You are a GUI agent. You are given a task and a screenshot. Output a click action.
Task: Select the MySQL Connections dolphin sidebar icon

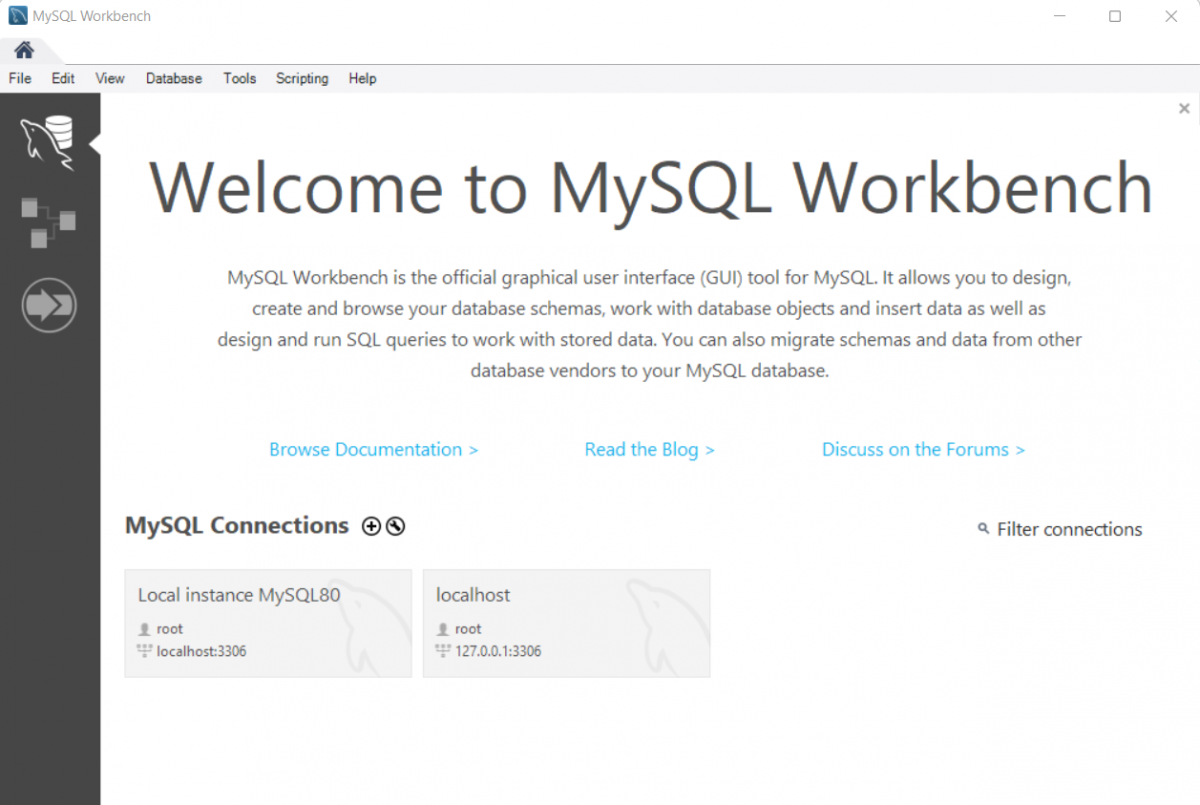click(x=48, y=140)
